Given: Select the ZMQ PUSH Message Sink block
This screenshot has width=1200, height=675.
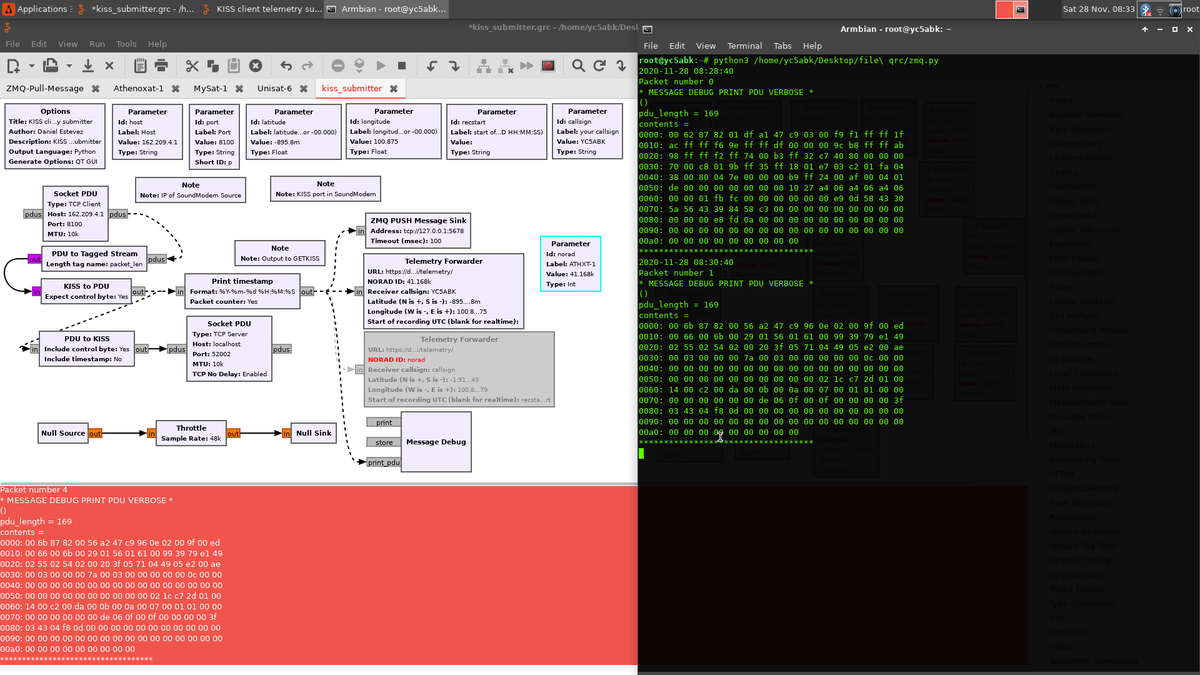Looking at the screenshot, I should (417, 231).
